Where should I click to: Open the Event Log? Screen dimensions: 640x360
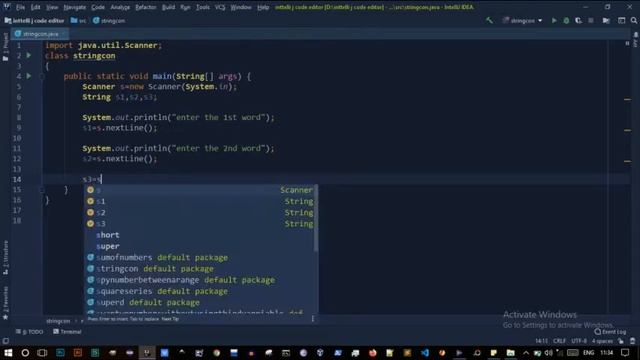(x=610, y=332)
